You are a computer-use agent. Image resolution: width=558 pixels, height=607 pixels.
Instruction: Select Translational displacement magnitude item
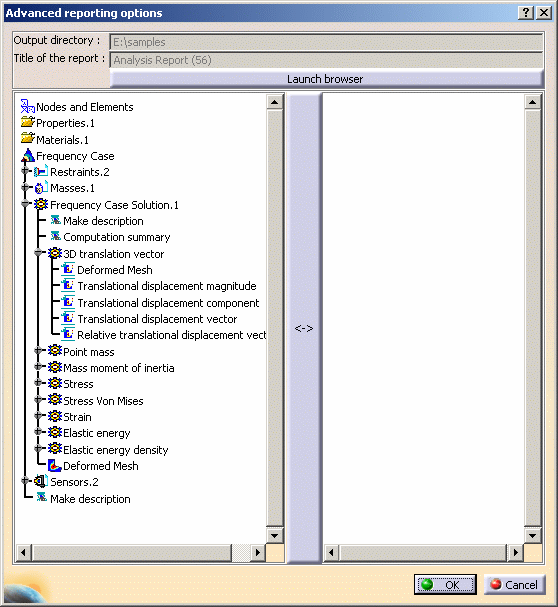pyautogui.click(x=167, y=286)
